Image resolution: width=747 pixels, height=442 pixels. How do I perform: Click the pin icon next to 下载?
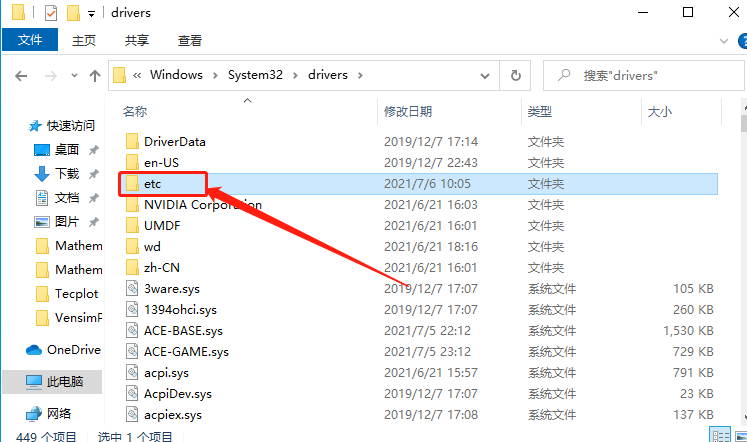(93, 174)
